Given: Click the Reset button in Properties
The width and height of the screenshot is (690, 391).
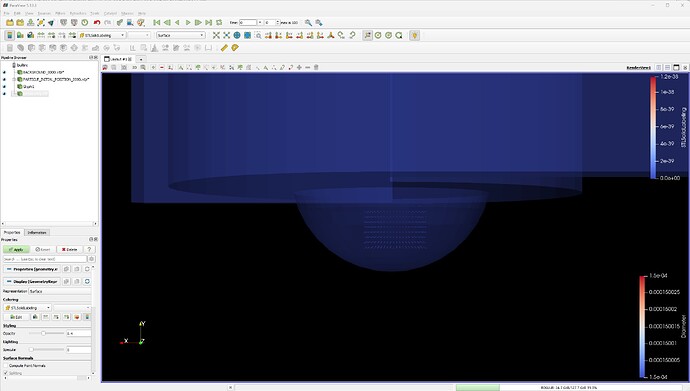Looking at the screenshot, I should point(43,249).
